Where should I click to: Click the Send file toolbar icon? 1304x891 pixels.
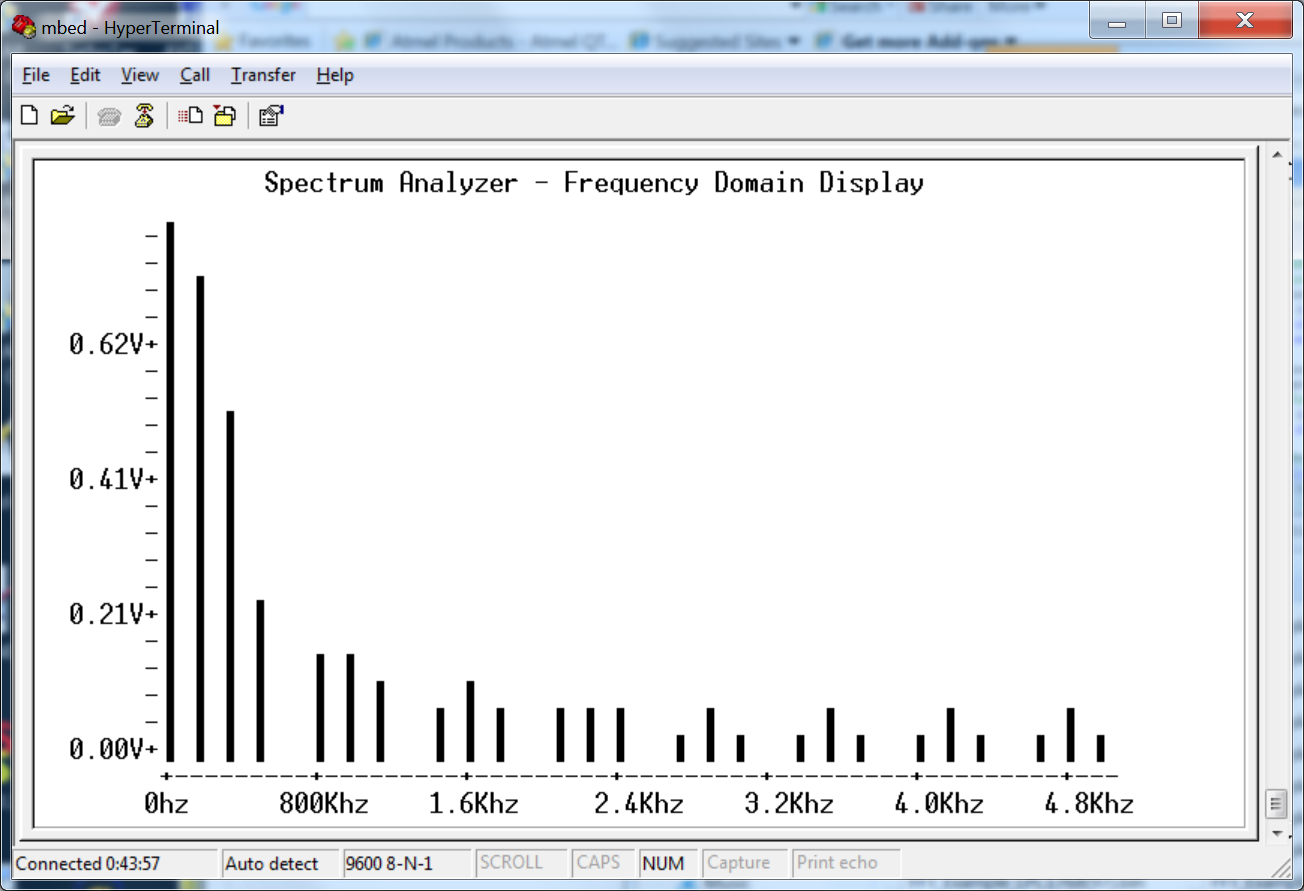[190, 116]
